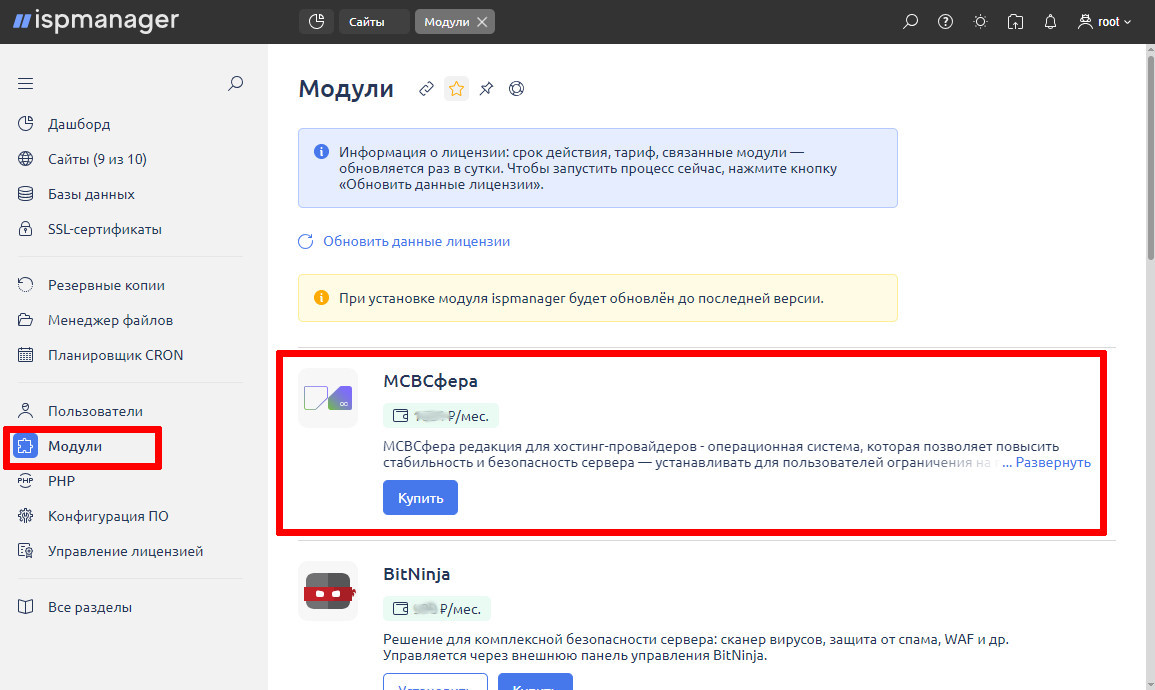This screenshot has width=1155, height=690.
Task: Collapse sidebar with hamburger menu icon
Action: [26, 84]
